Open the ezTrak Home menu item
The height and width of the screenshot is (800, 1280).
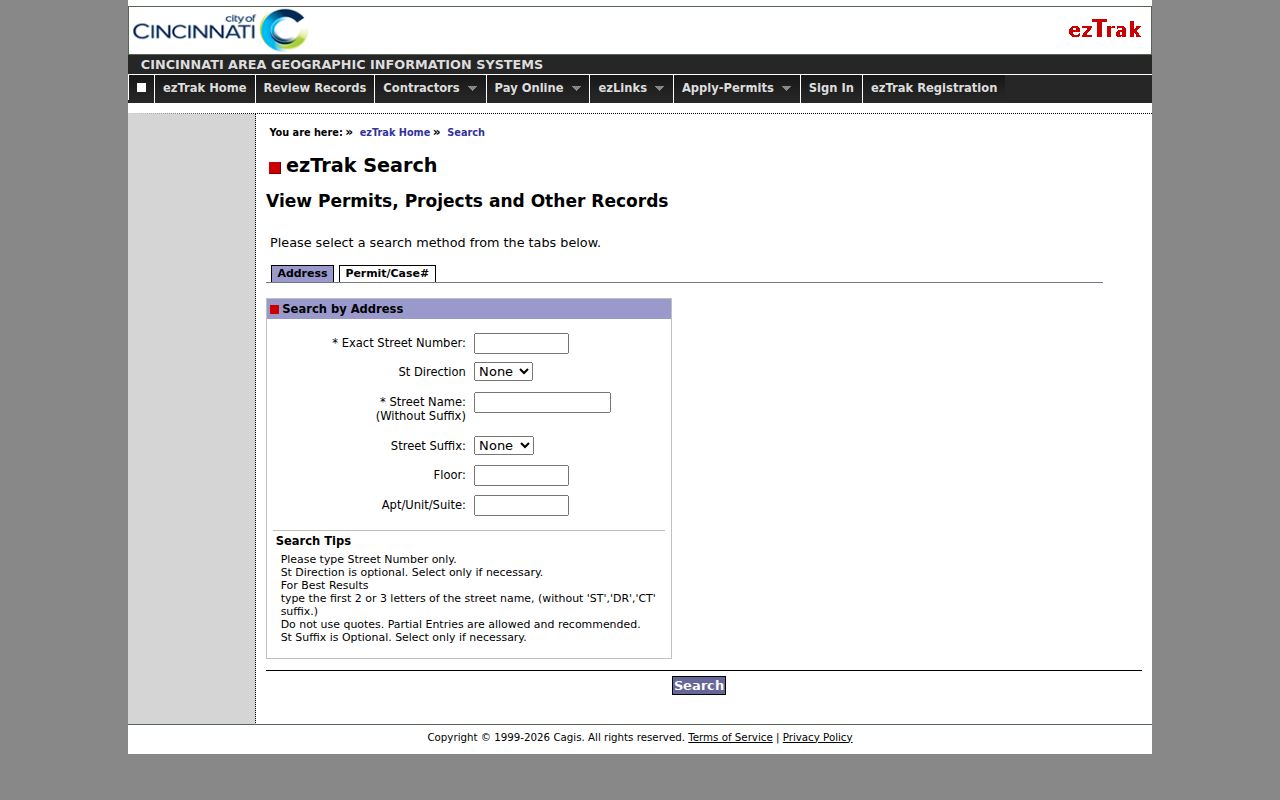tap(205, 88)
